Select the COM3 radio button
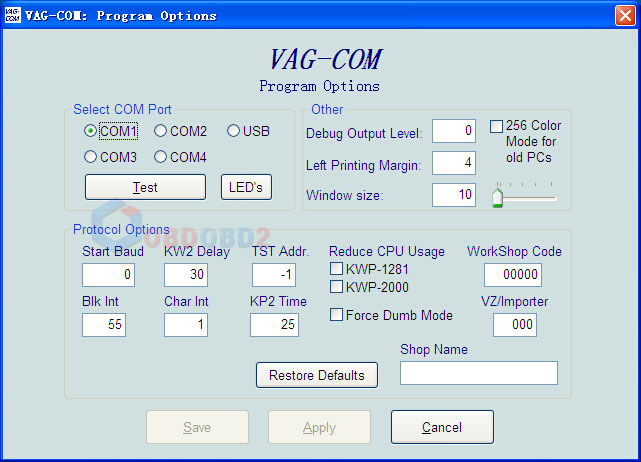Image resolution: width=641 pixels, height=462 pixels. point(91,157)
